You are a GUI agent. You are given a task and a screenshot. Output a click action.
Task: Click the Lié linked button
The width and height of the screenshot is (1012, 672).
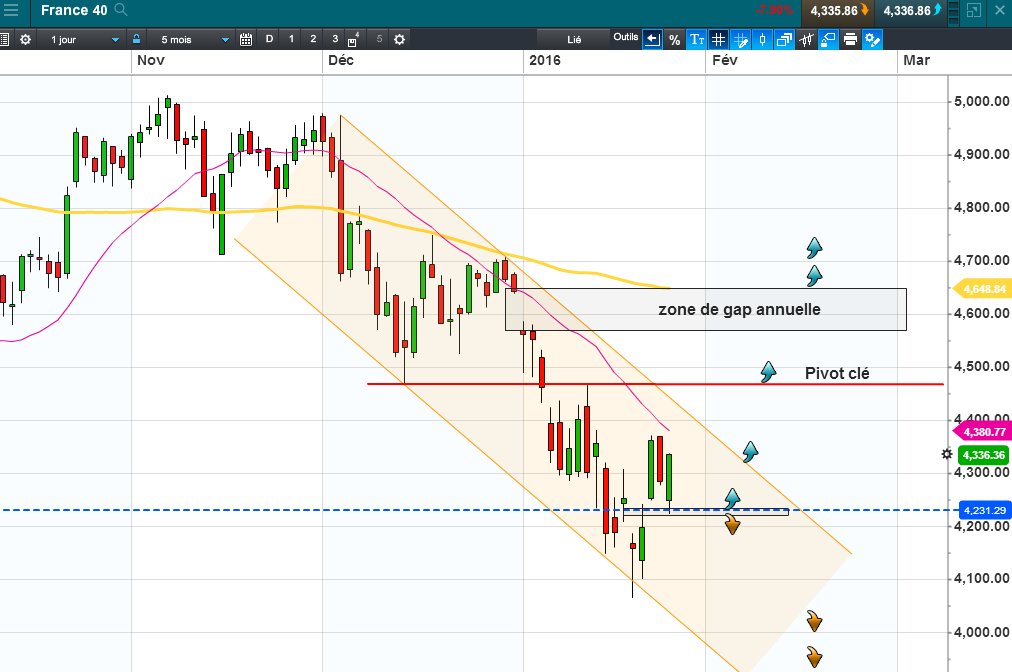click(573, 39)
